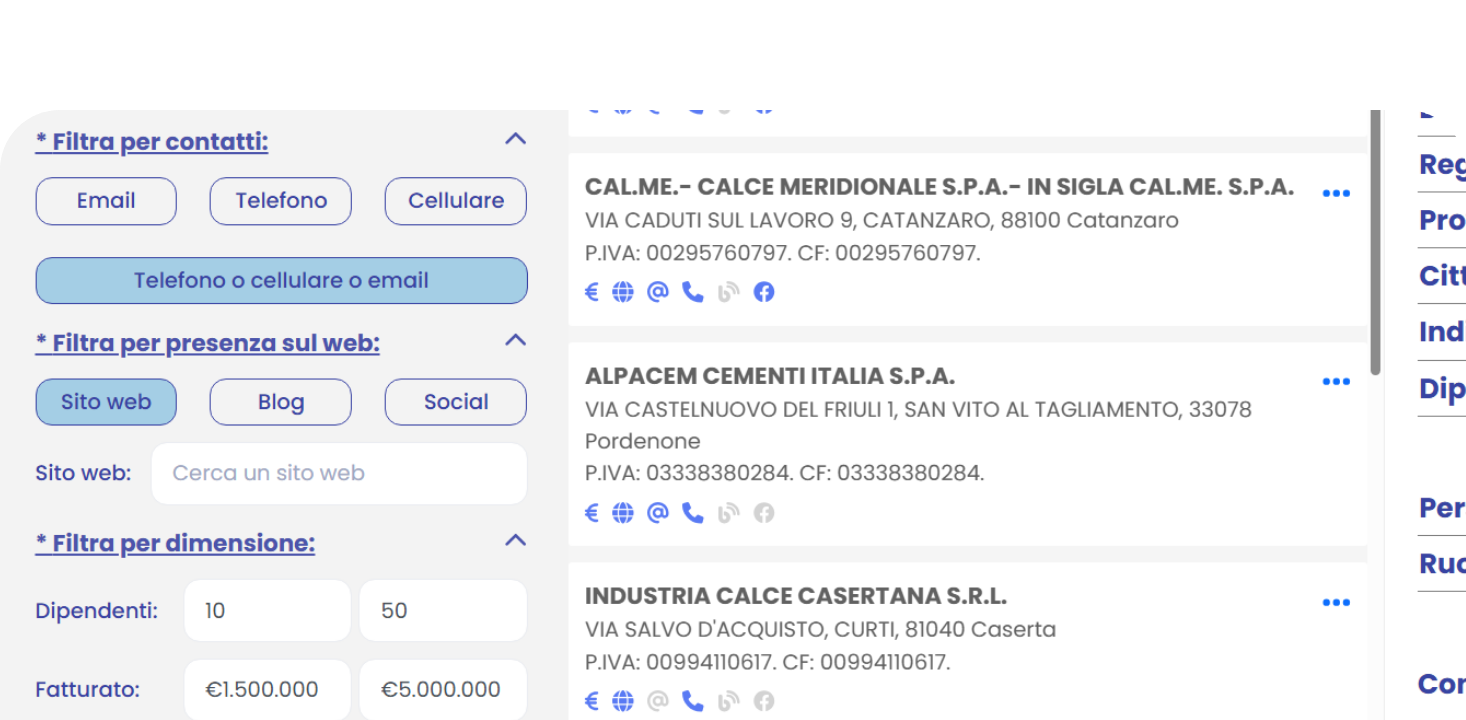Viewport: 1466px width, 720px height.
Task: Open Industria Calce Casertana S.R.L. company name
Action: tap(796, 596)
